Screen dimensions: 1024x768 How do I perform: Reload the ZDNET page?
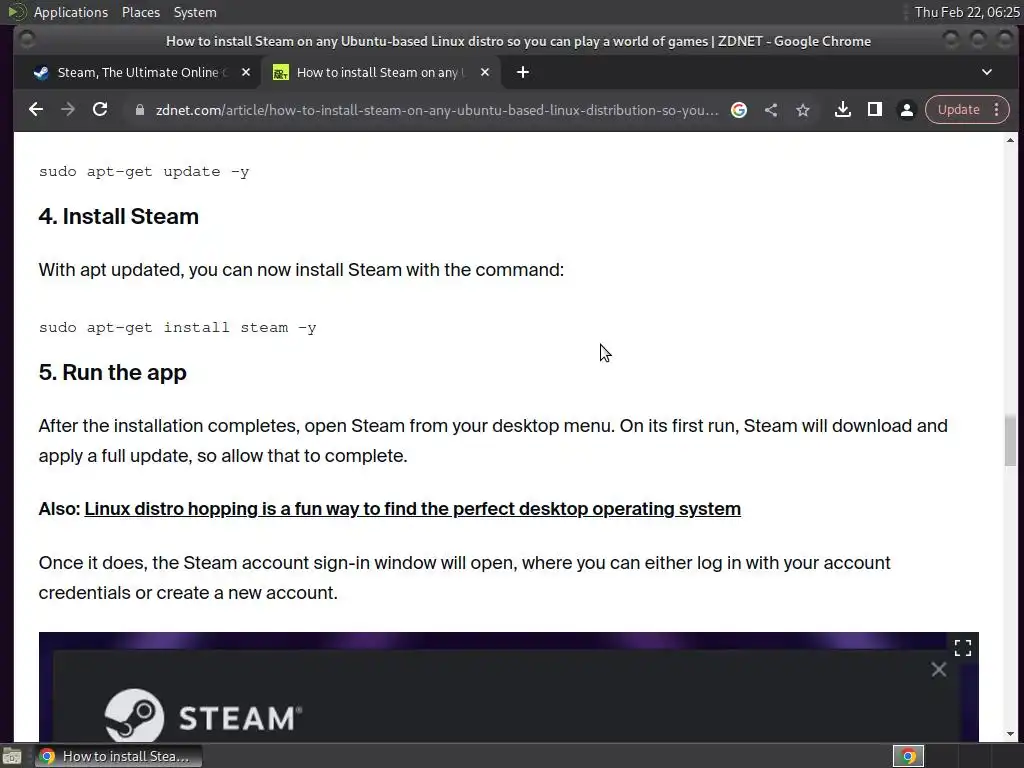click(x=100, y=110)
